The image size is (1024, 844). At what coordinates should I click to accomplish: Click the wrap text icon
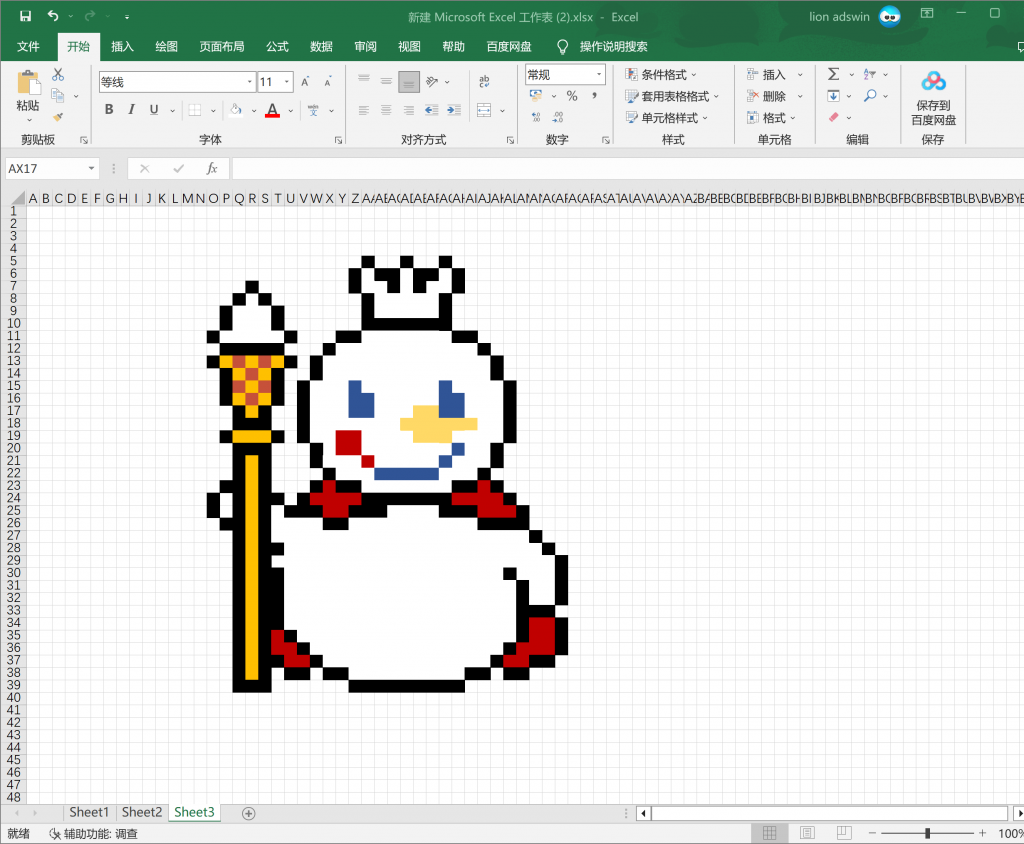[484, 82]
